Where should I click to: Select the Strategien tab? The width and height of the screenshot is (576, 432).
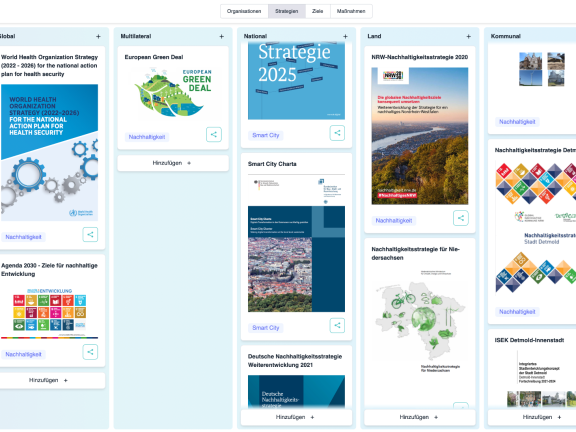287,11
